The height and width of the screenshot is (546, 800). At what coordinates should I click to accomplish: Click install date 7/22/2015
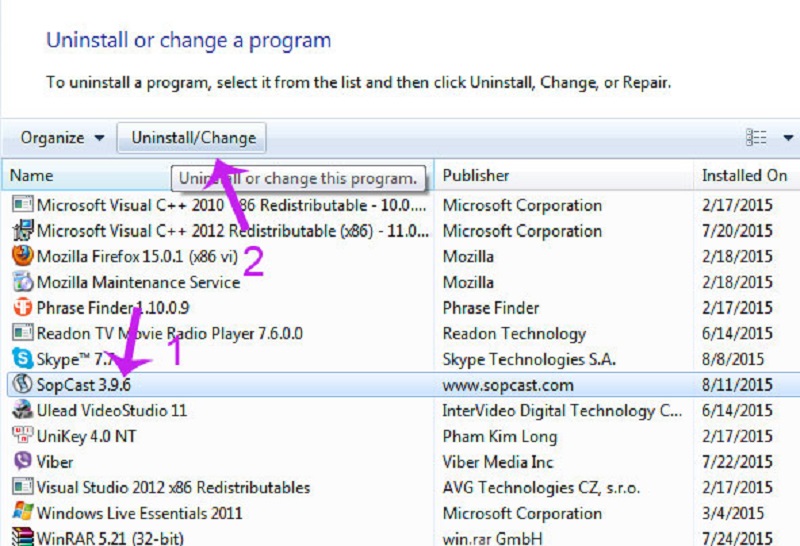click(737, 462)
